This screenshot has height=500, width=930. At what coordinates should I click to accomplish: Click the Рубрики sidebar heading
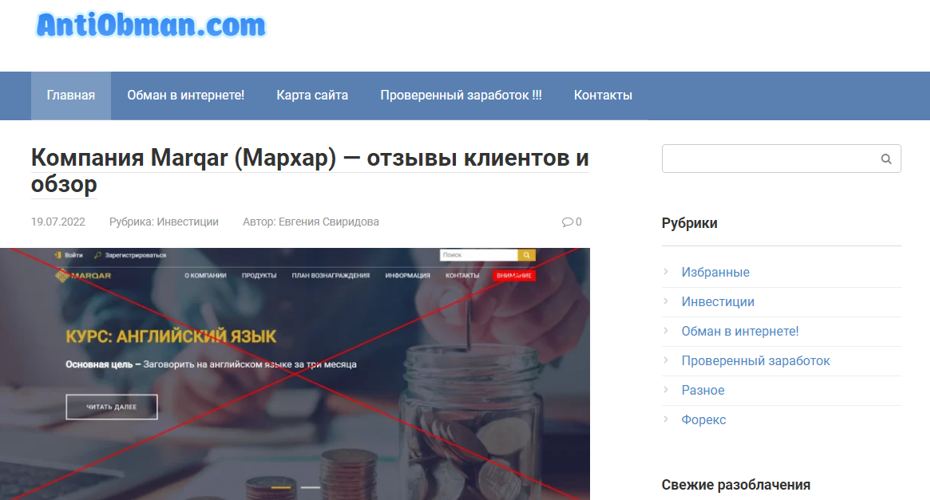tap(689, 223)
